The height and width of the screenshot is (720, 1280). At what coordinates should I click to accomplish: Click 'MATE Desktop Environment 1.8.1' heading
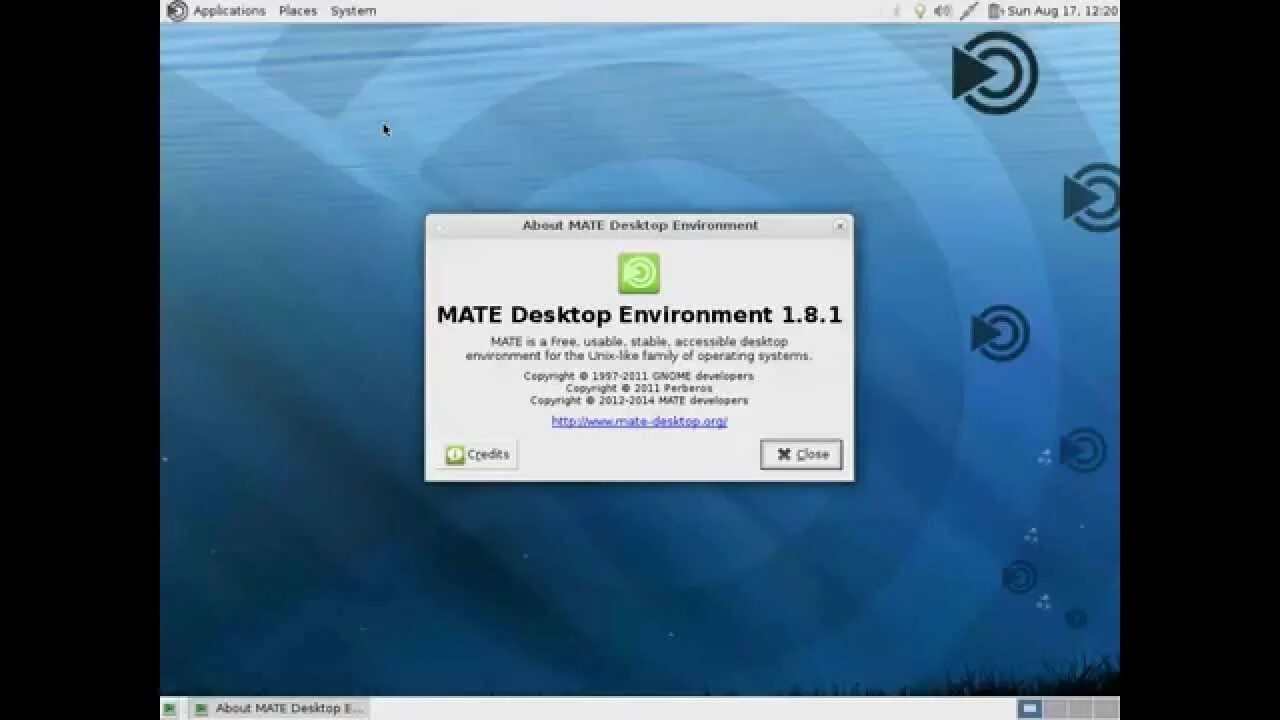(639, 315)
